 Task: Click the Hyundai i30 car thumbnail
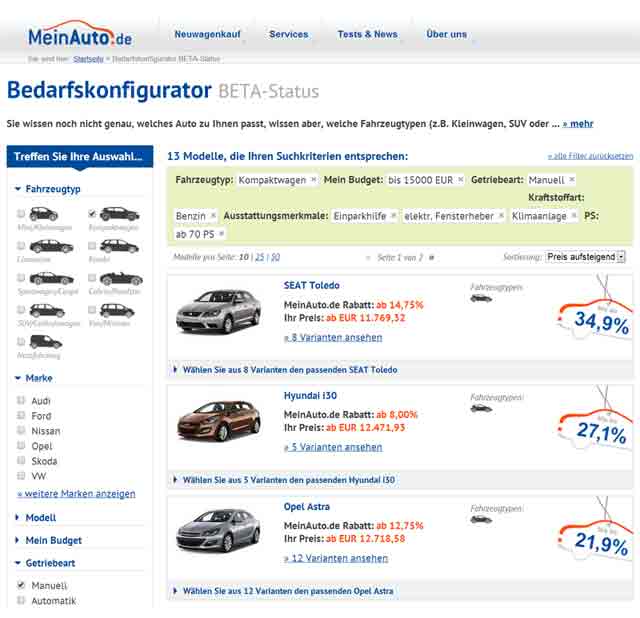click(218, 421)
